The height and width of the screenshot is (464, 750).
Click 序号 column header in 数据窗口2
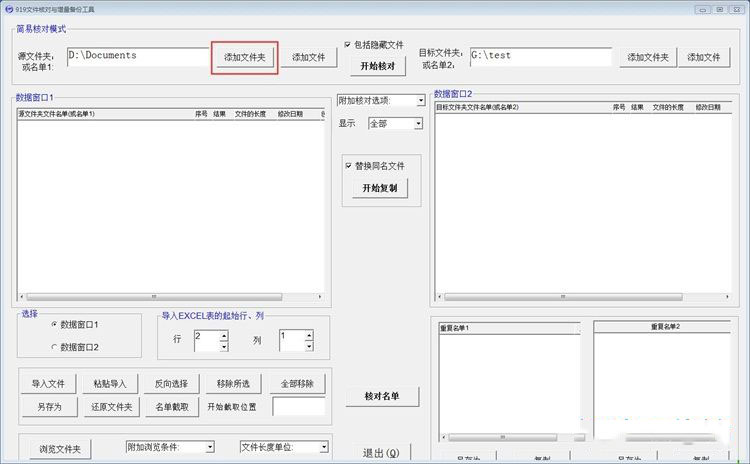(x=619, y=107)
